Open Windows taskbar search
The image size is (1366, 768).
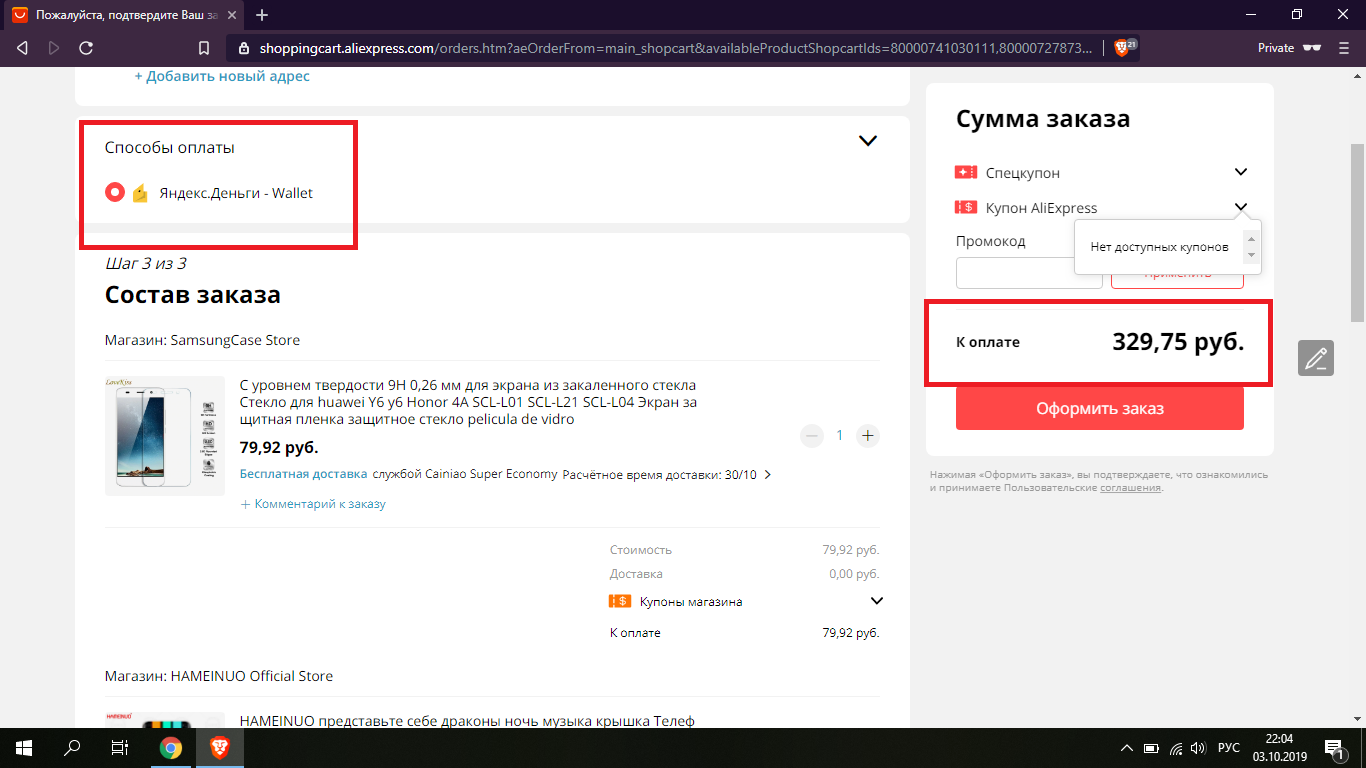tap(72, 747)
